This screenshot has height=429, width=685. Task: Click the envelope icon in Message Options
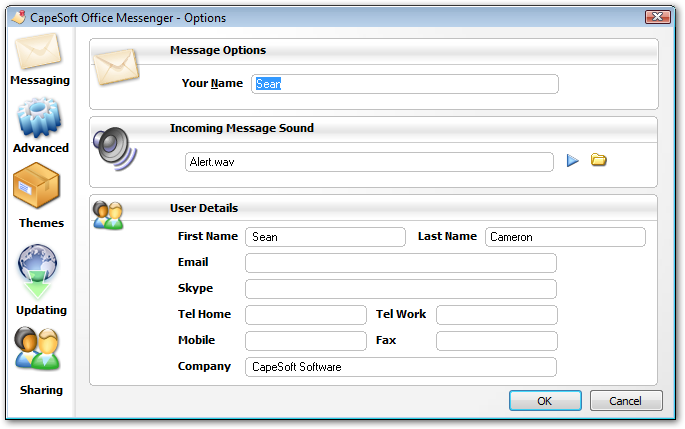click(x=118, y=67)
